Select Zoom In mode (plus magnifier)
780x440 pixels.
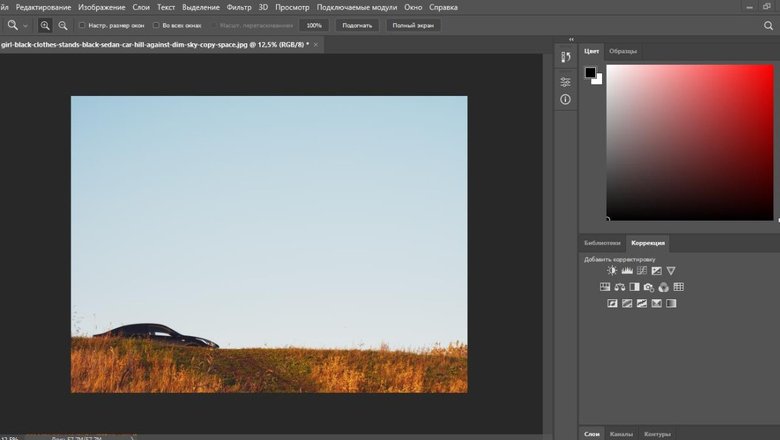[x=45, y=25]
